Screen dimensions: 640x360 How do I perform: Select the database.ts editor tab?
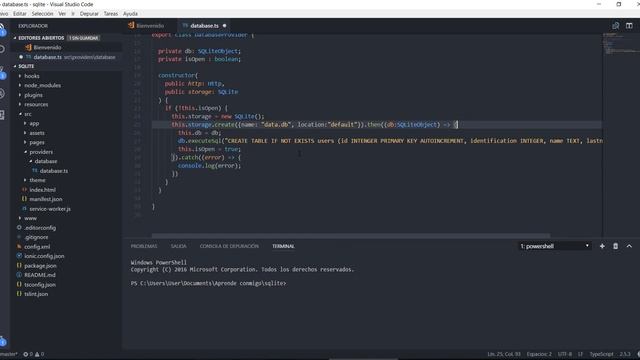[204, 26]
